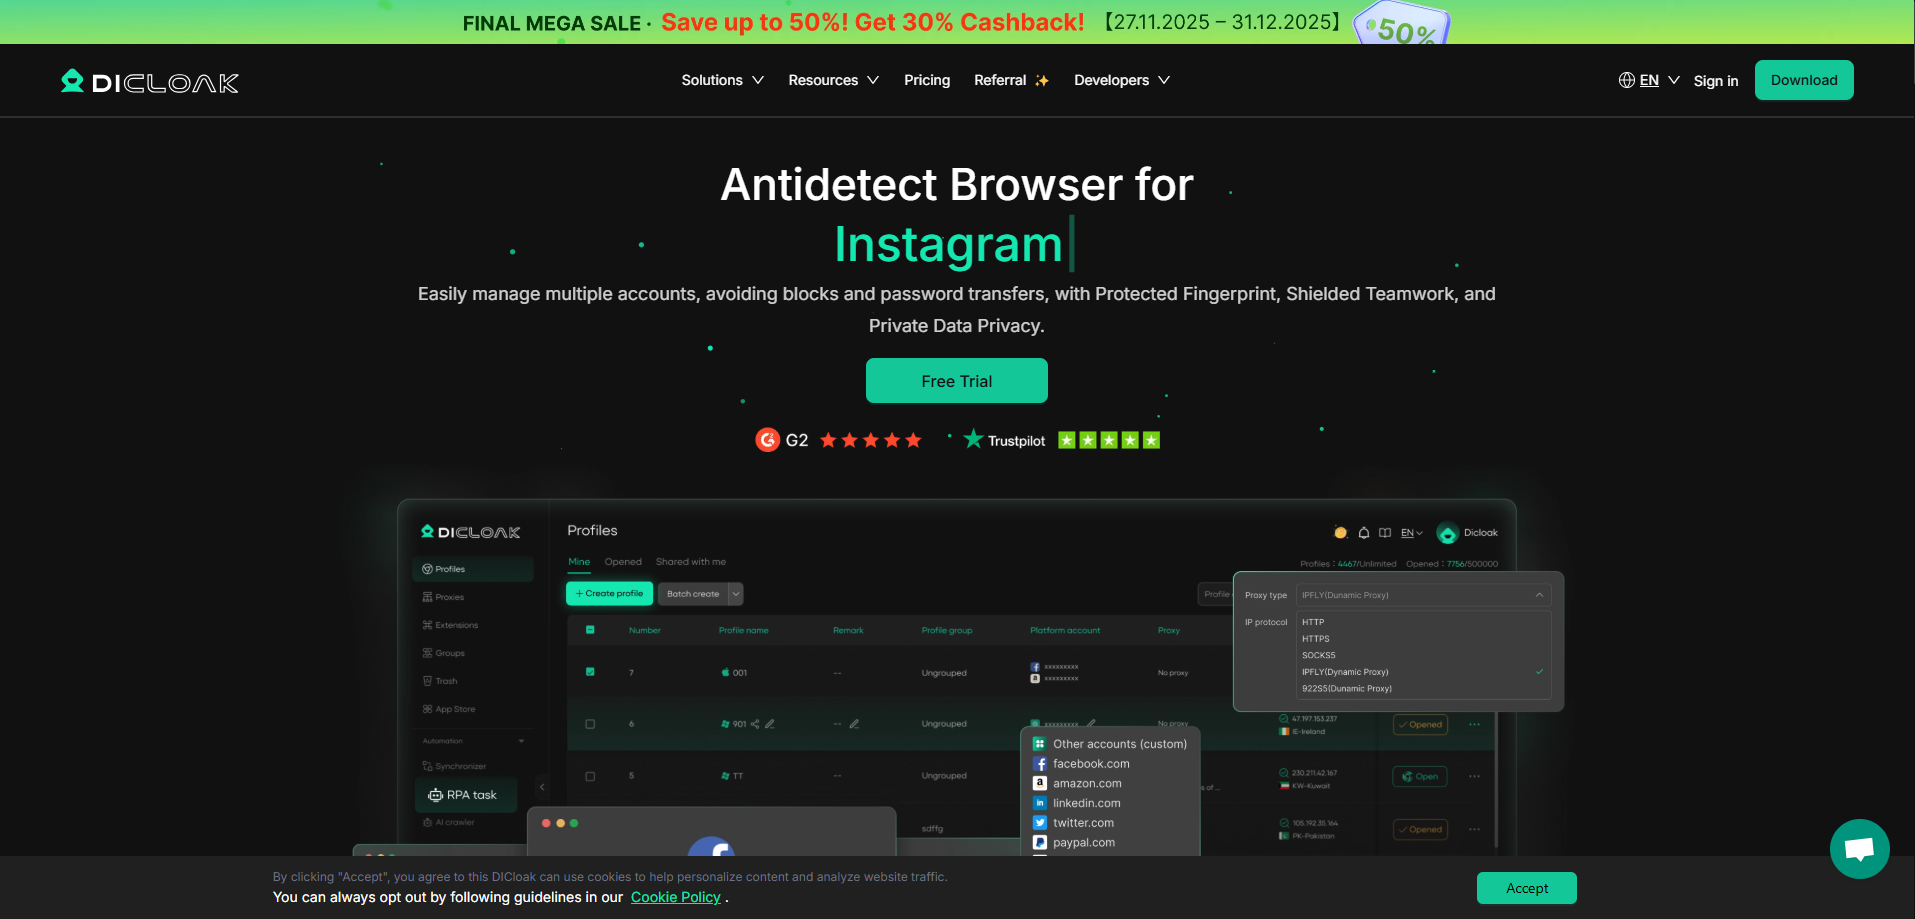Open the Pricing page
The height and width of the screenshot is (919, 1915).
[927, 80]
